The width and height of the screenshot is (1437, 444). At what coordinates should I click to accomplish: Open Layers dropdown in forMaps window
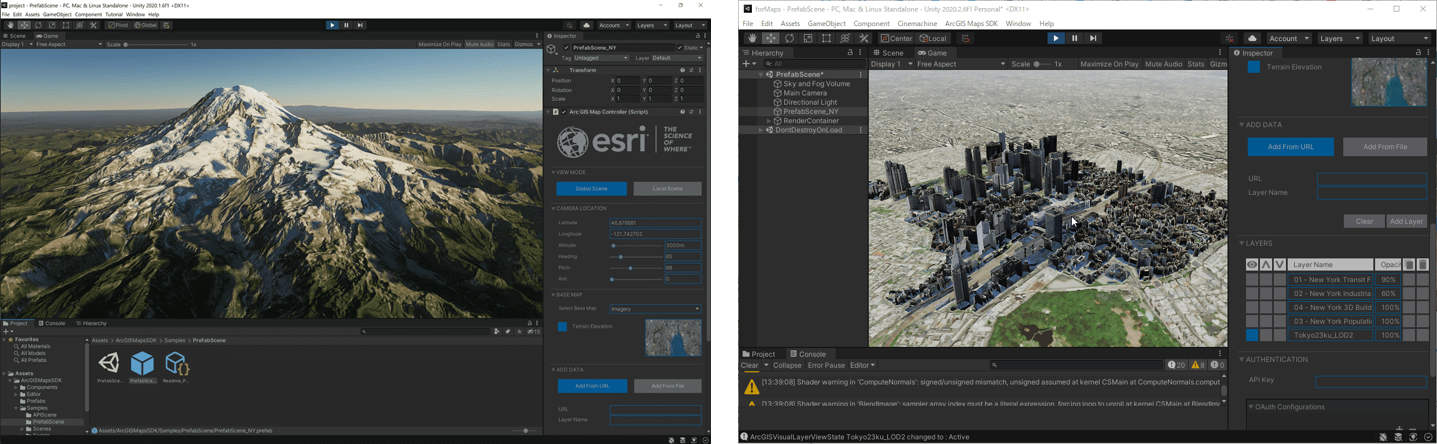tap(1339, 38)
